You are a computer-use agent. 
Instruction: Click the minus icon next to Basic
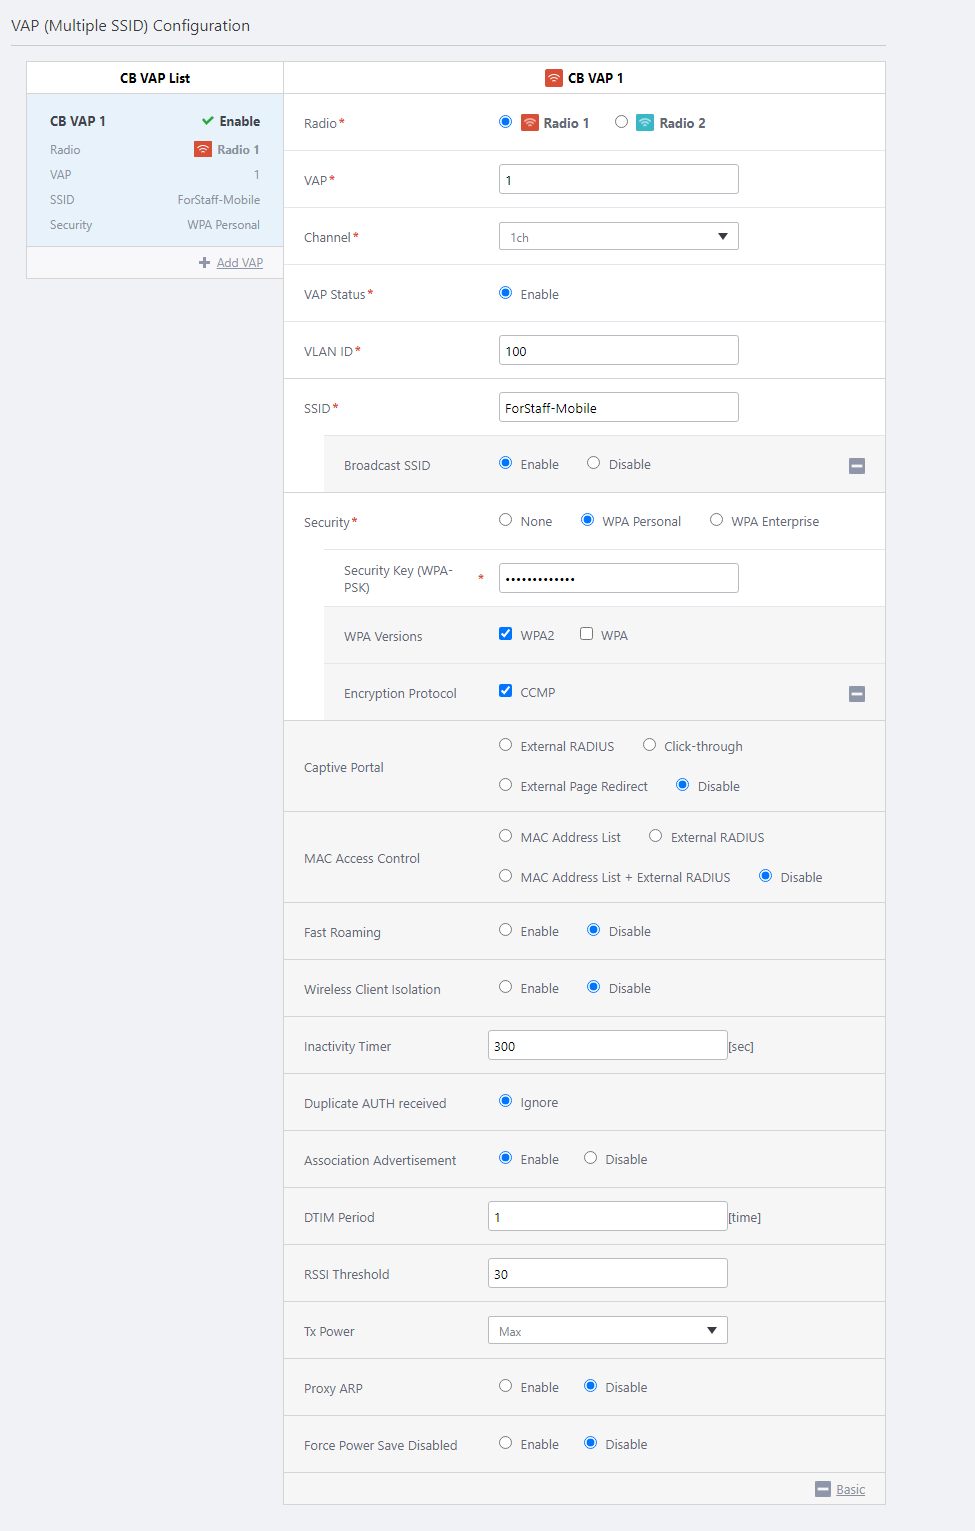(x=823, y=1489)
